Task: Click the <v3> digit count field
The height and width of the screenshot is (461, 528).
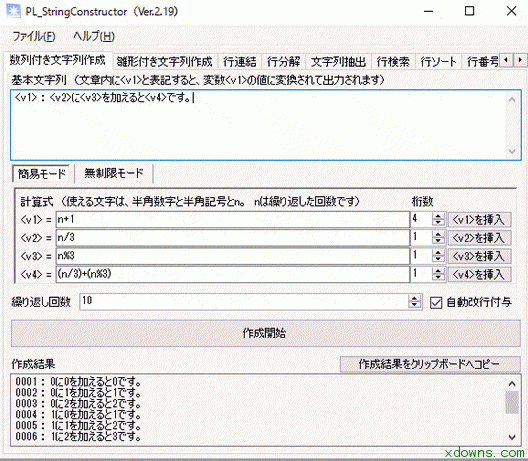Action: (x=421, y=256)
